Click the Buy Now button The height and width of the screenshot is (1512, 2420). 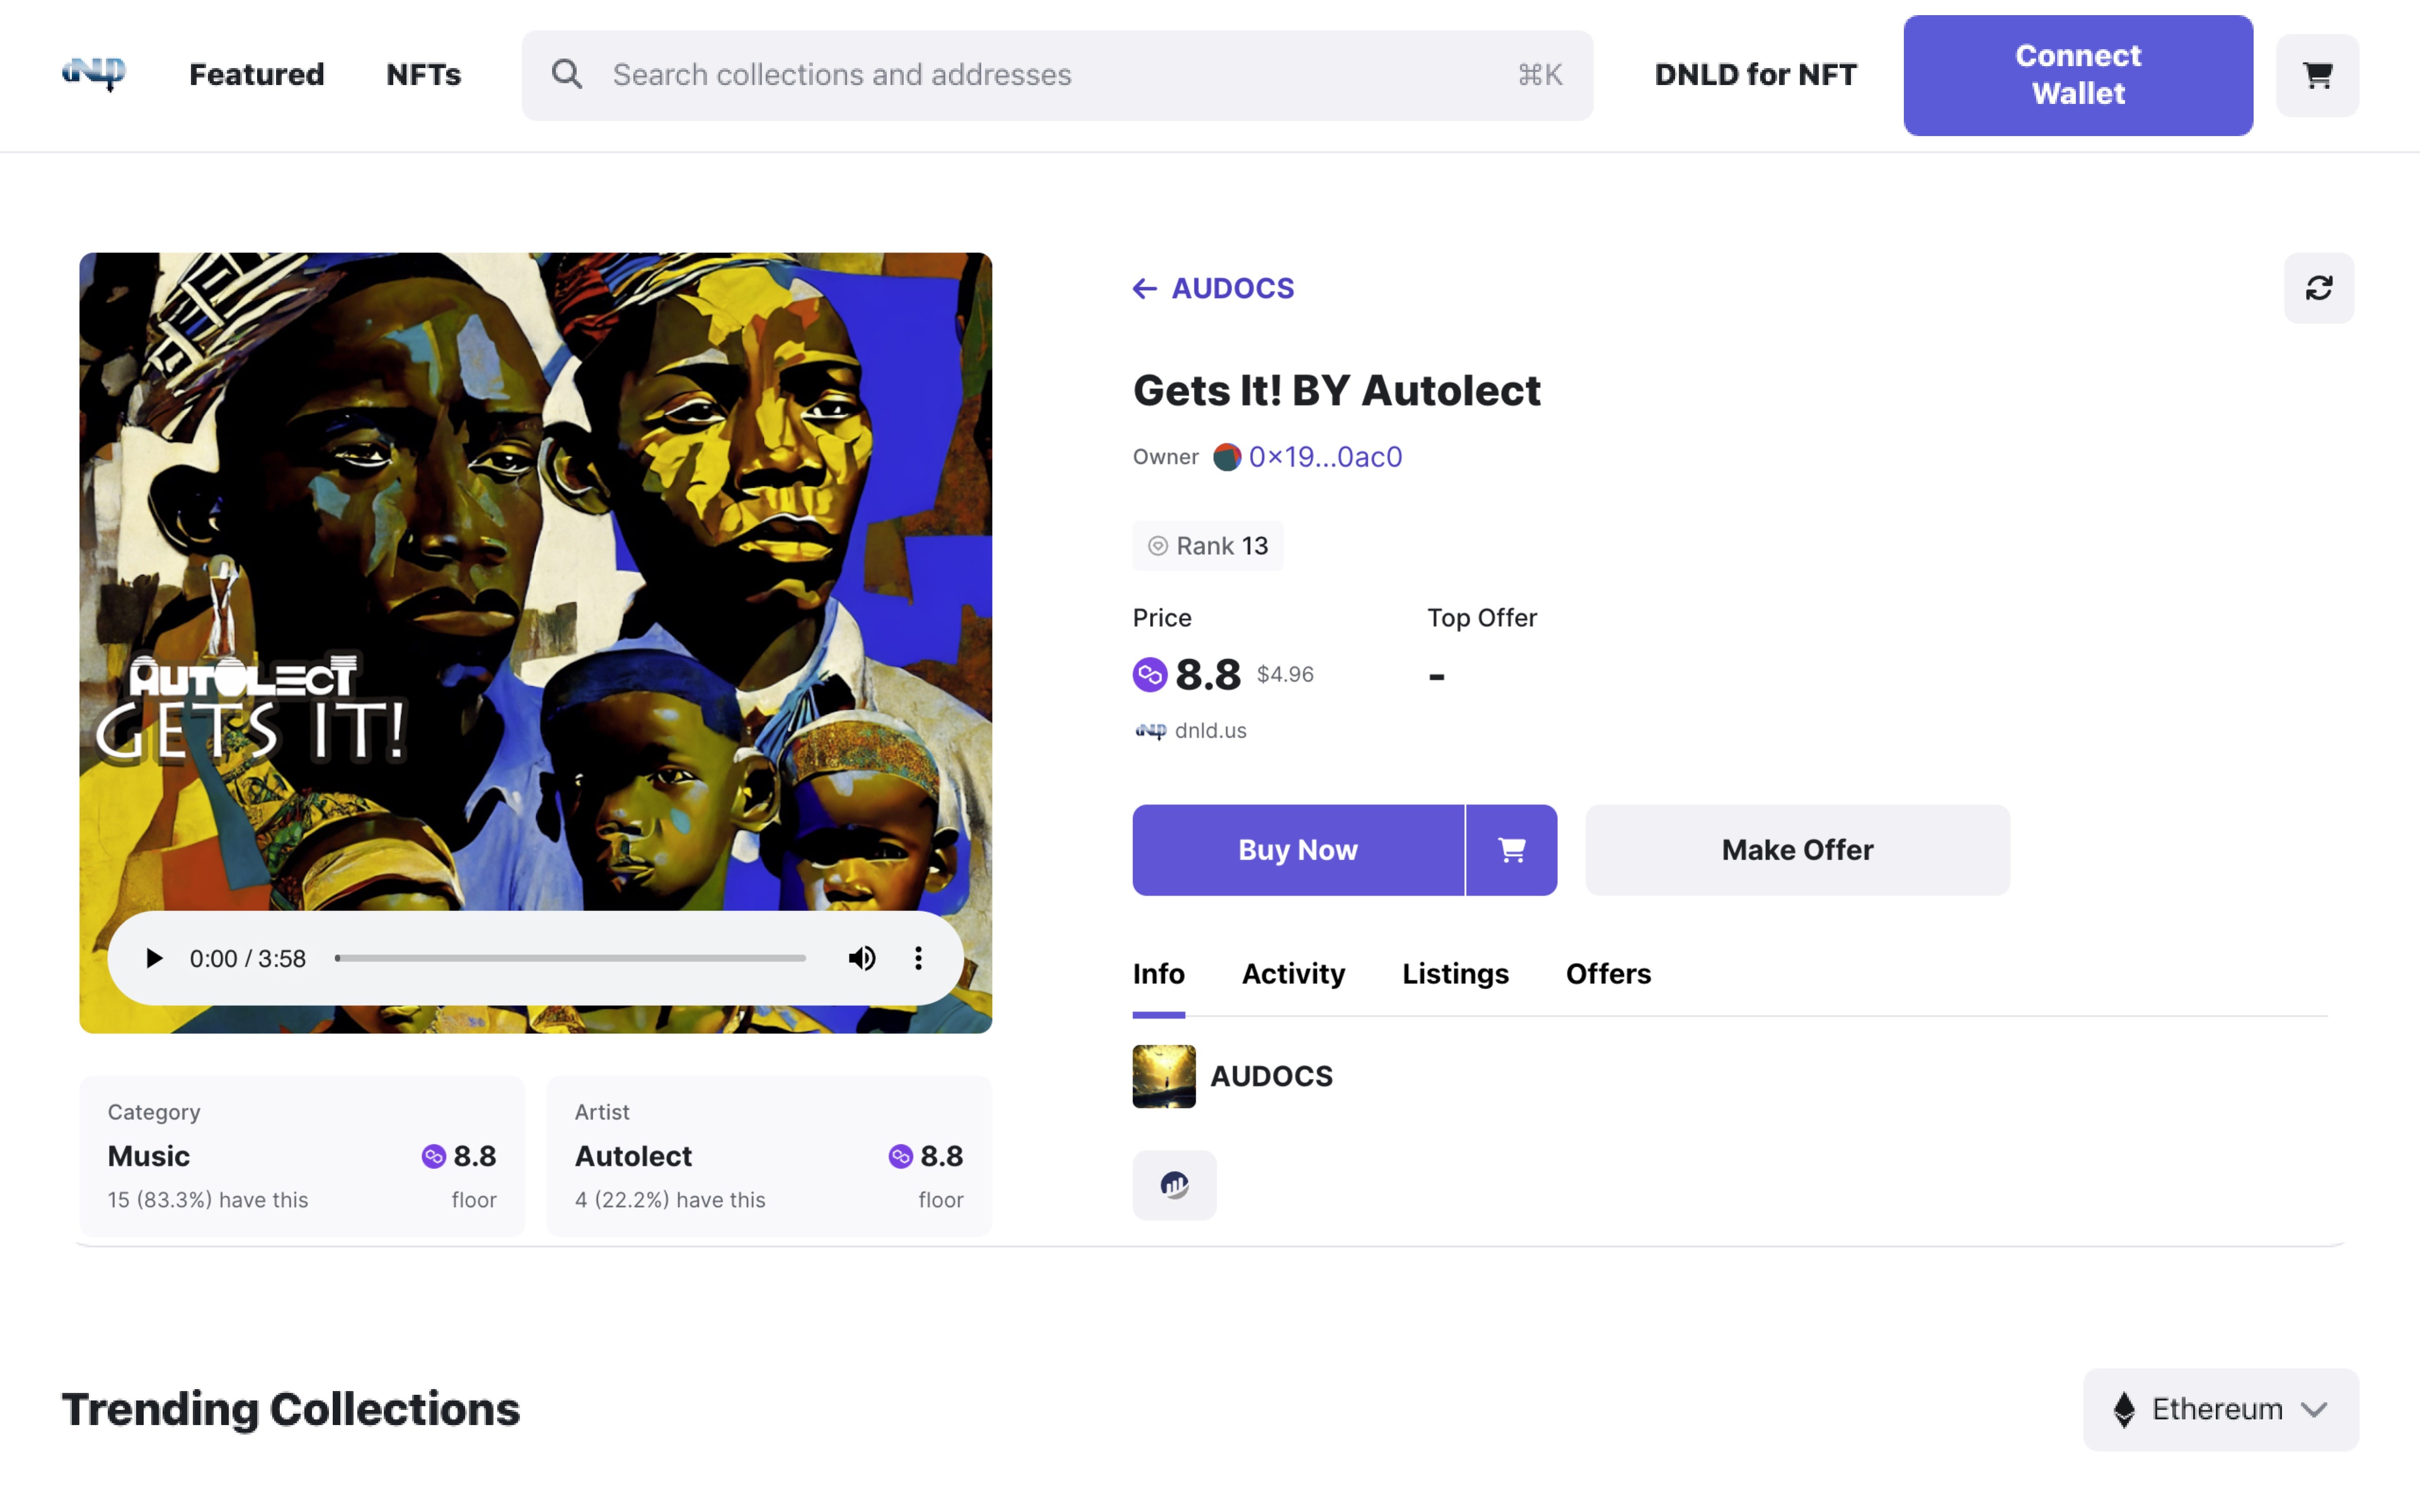(x=1298, y=850)
